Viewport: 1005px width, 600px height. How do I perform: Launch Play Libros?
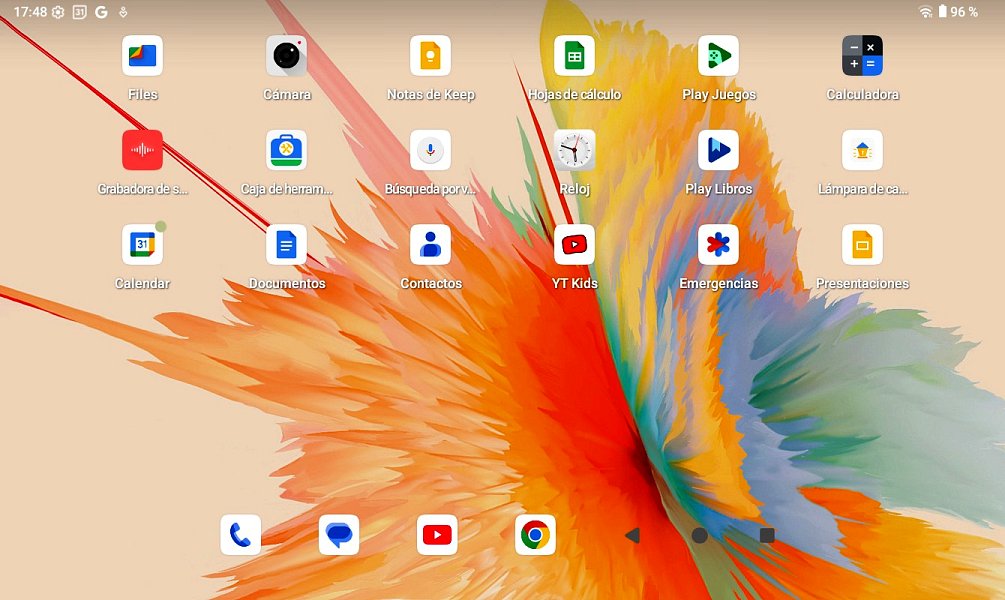coord(718,150)
